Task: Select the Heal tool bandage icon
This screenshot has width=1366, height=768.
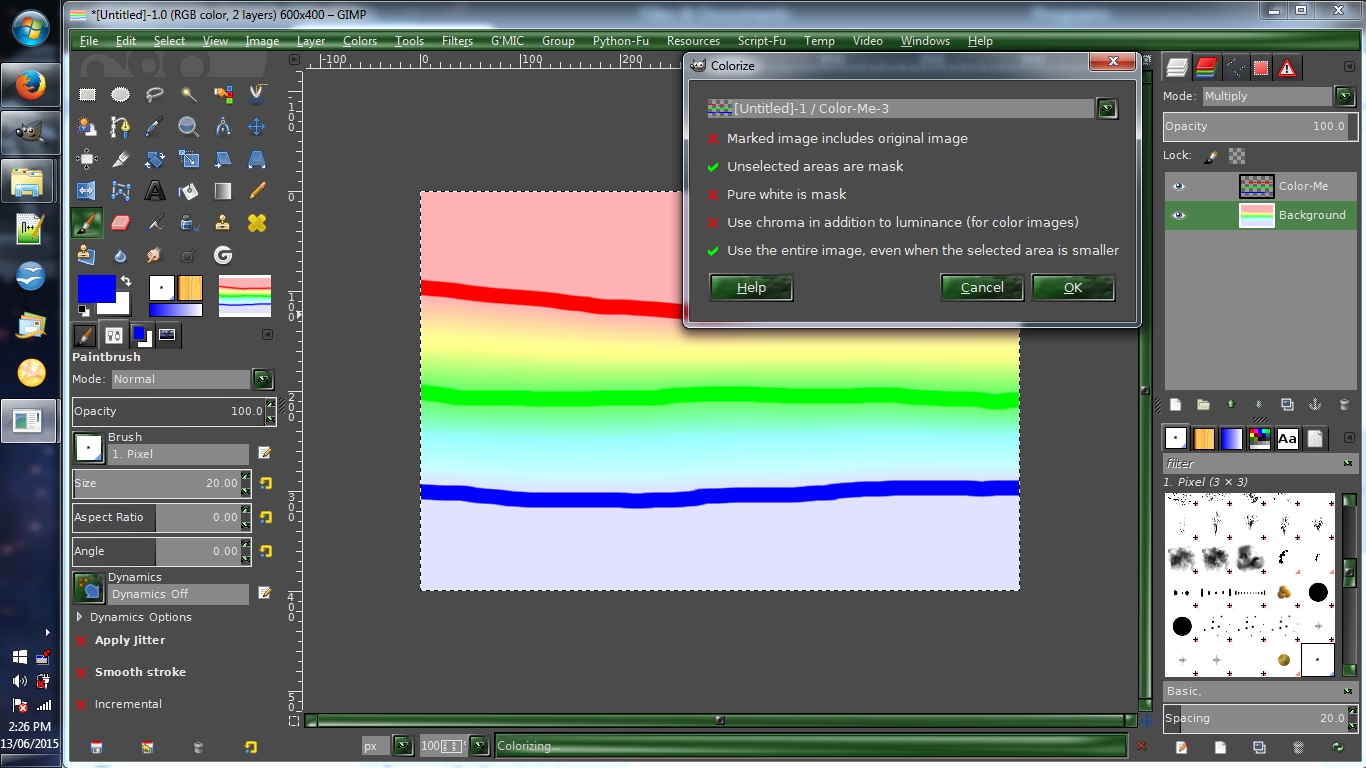Action: [257, 223]
